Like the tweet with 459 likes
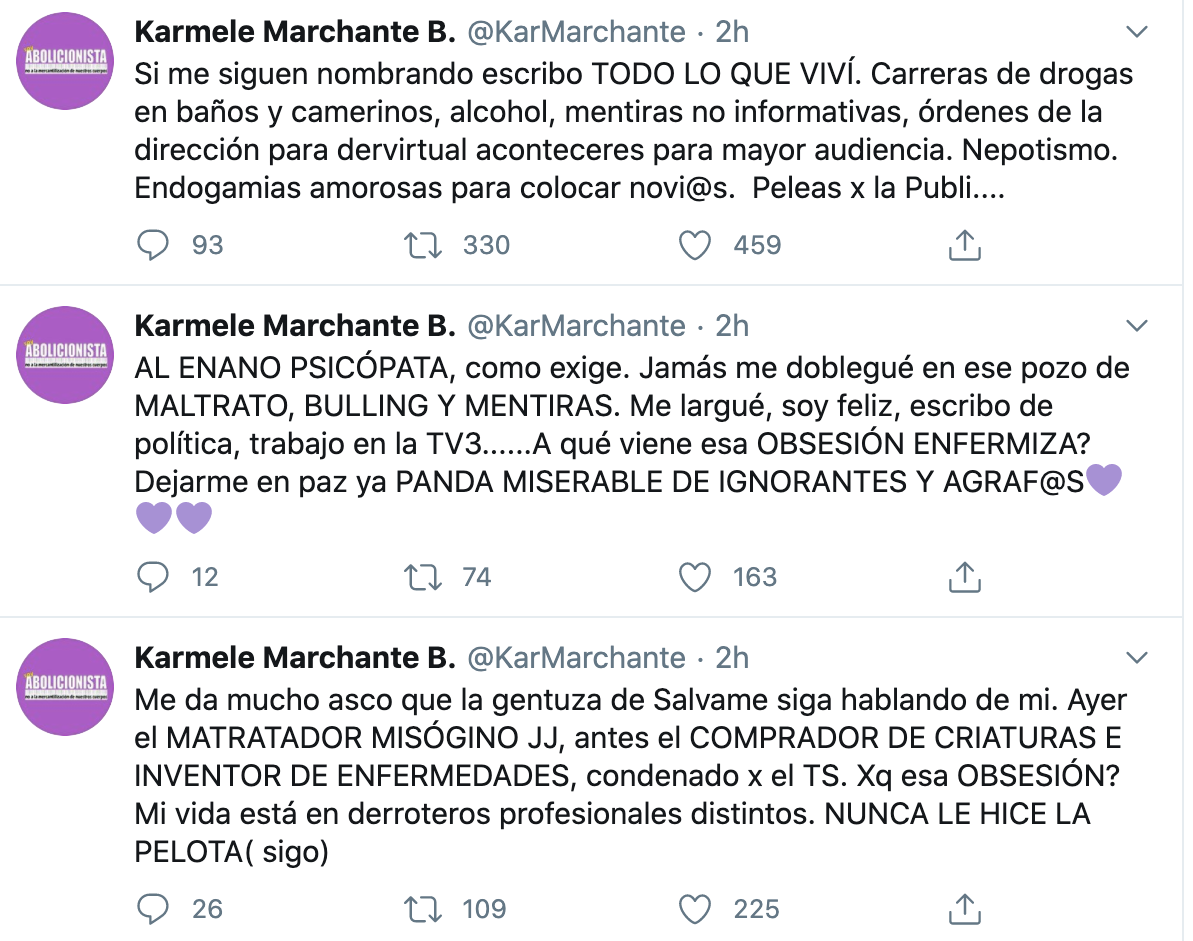The height and width of the screenshot is (941, 1193). [x=695, y=245]
